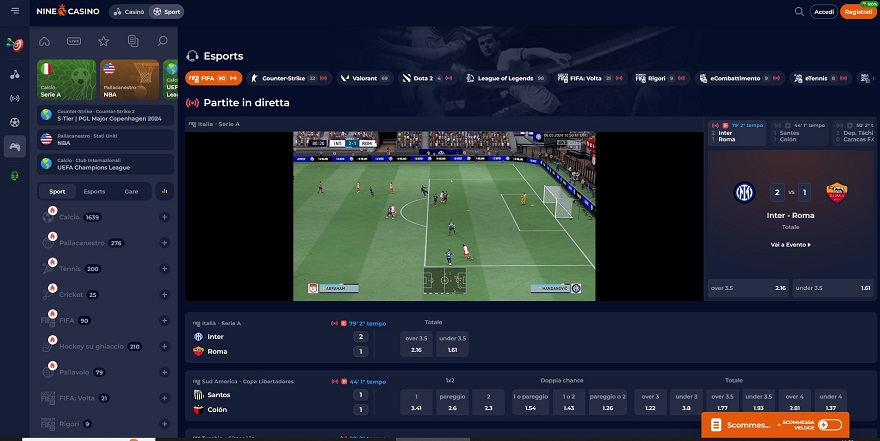Image resolution: width=880 pixels, height=441 pixels.
Task: Expand Tennis with plus
Action: (x=164, y=269)
